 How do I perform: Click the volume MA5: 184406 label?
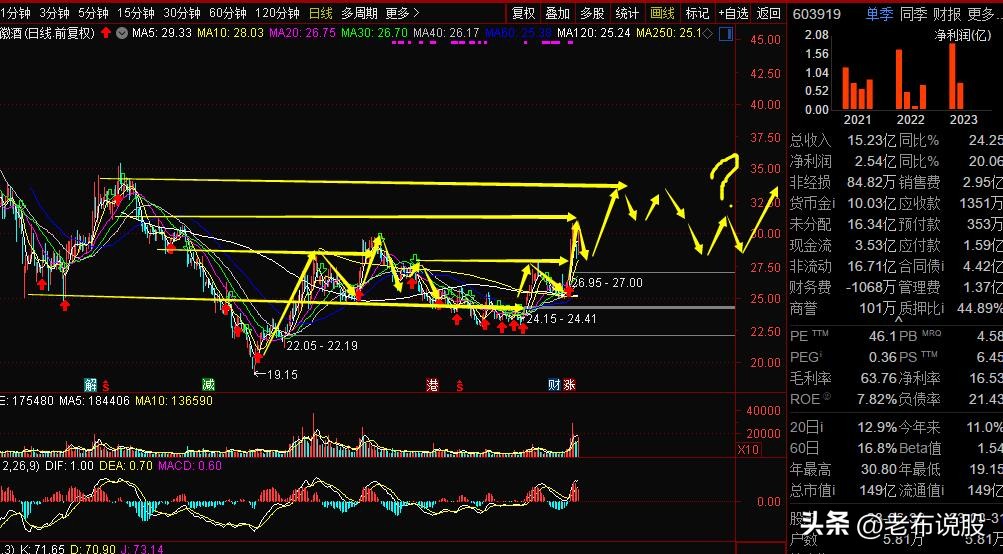94,400
